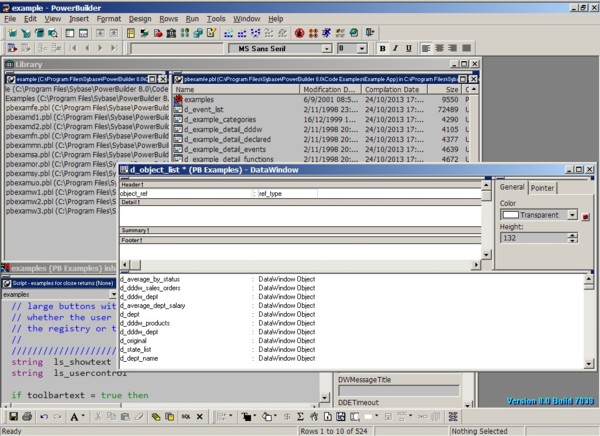Open the Rows menu
600x436 pixels.
(x=168, y=19)
